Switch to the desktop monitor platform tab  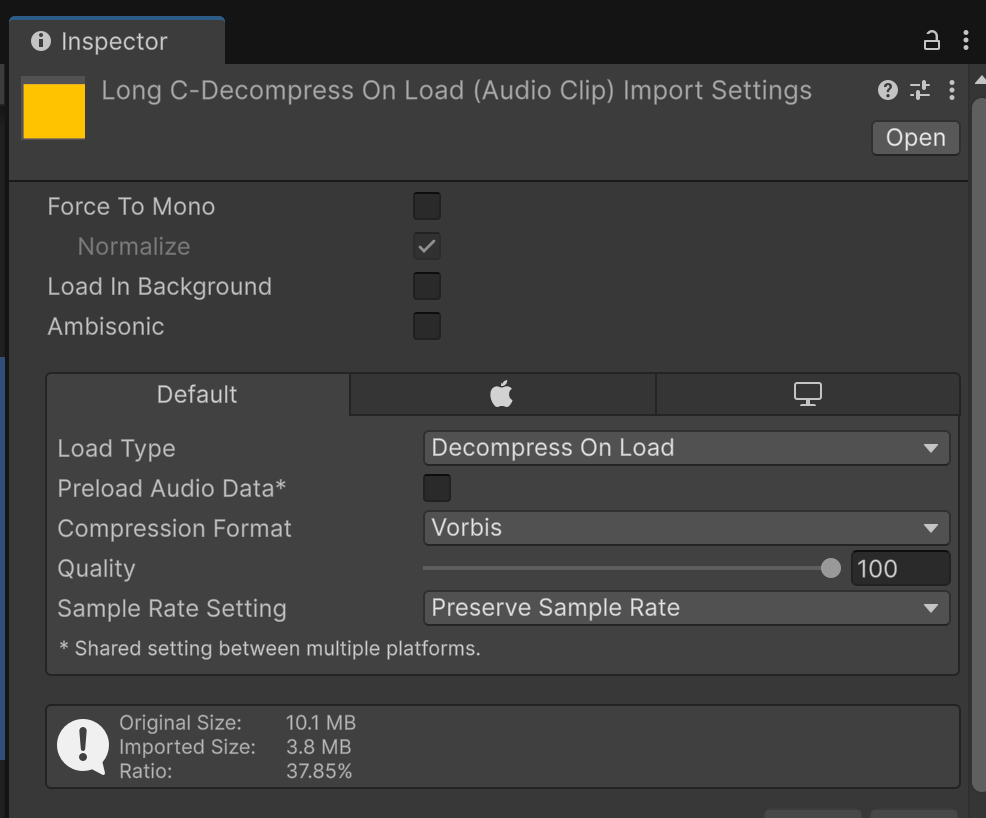(807, 395)
